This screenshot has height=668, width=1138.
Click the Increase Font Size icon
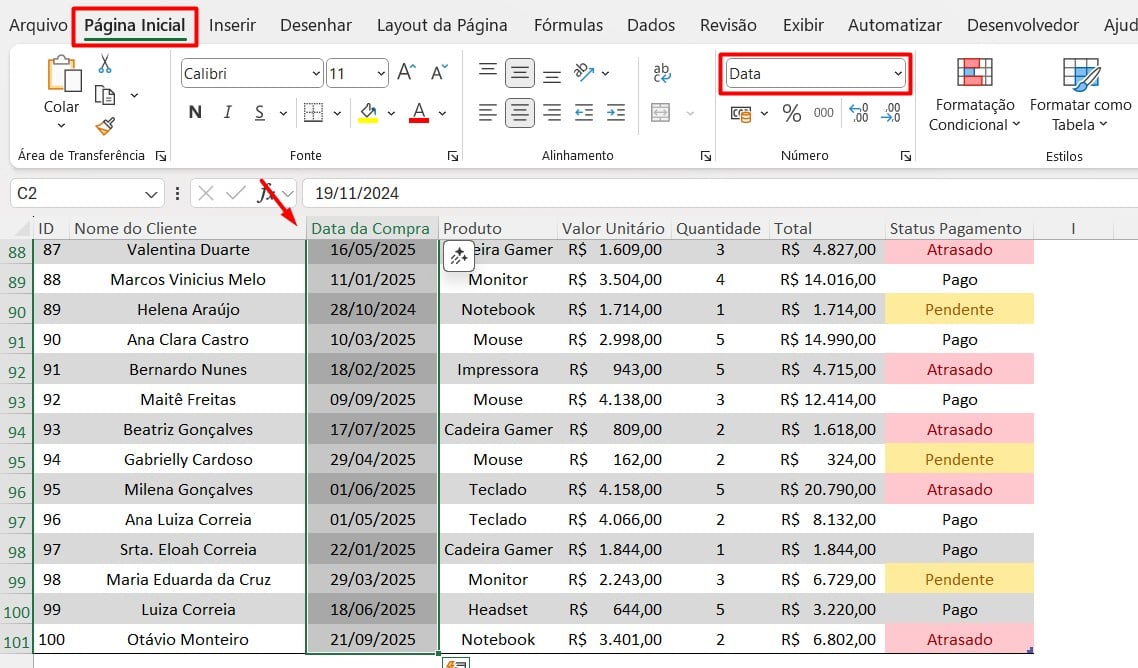click(406, 73)
